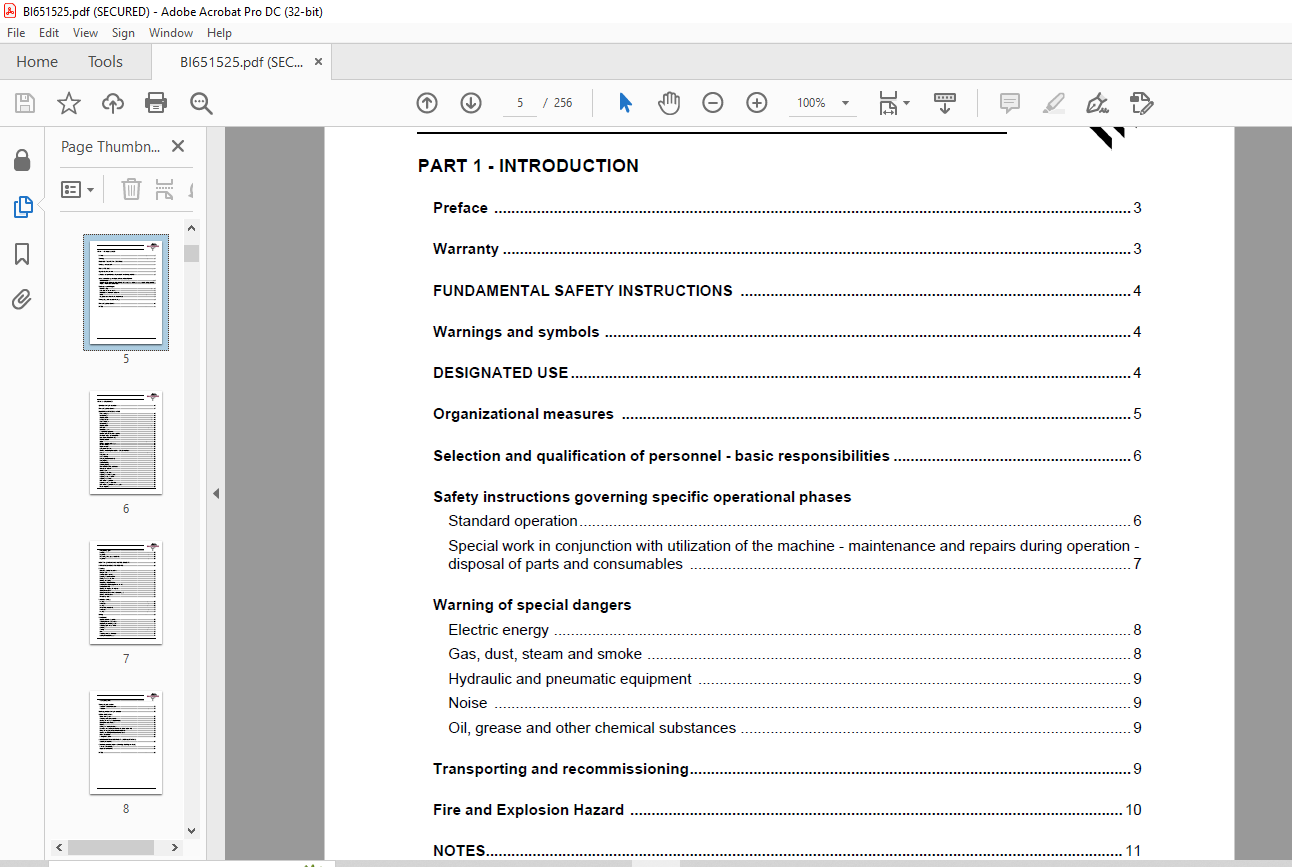Open the File menu
This screenshot has height=867, width=1292.
point(16,33)
